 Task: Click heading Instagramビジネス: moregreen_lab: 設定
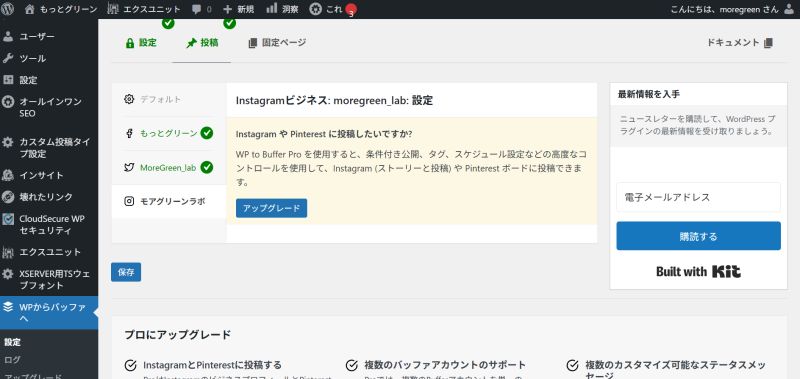(x=334, y=100)
